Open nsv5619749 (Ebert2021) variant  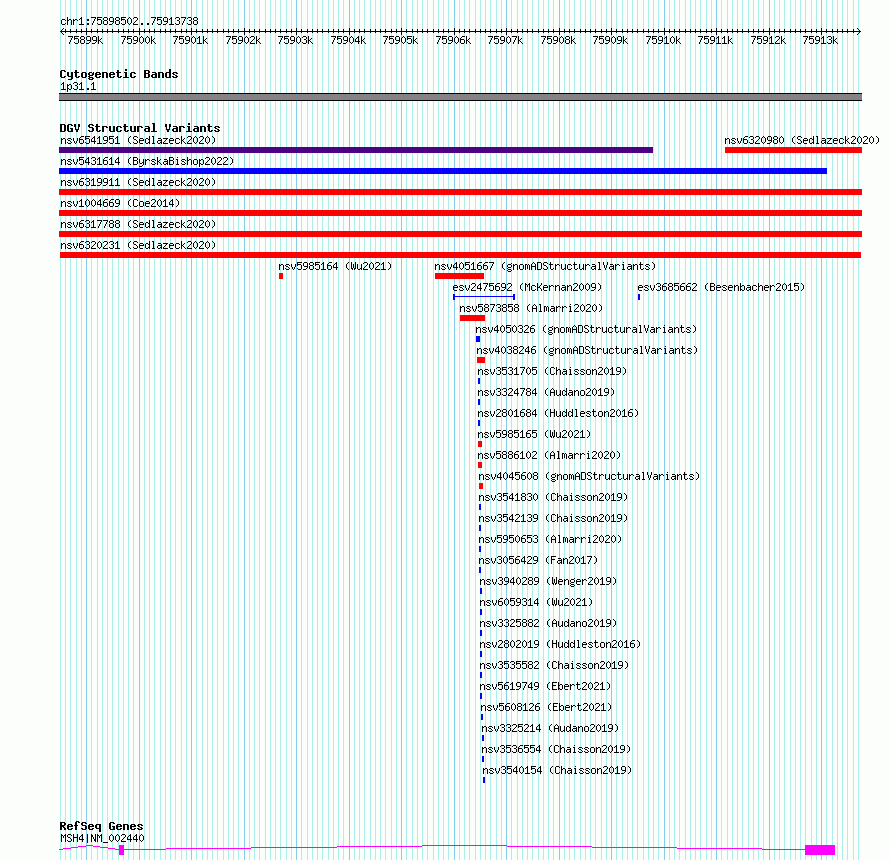coord(545,686)
